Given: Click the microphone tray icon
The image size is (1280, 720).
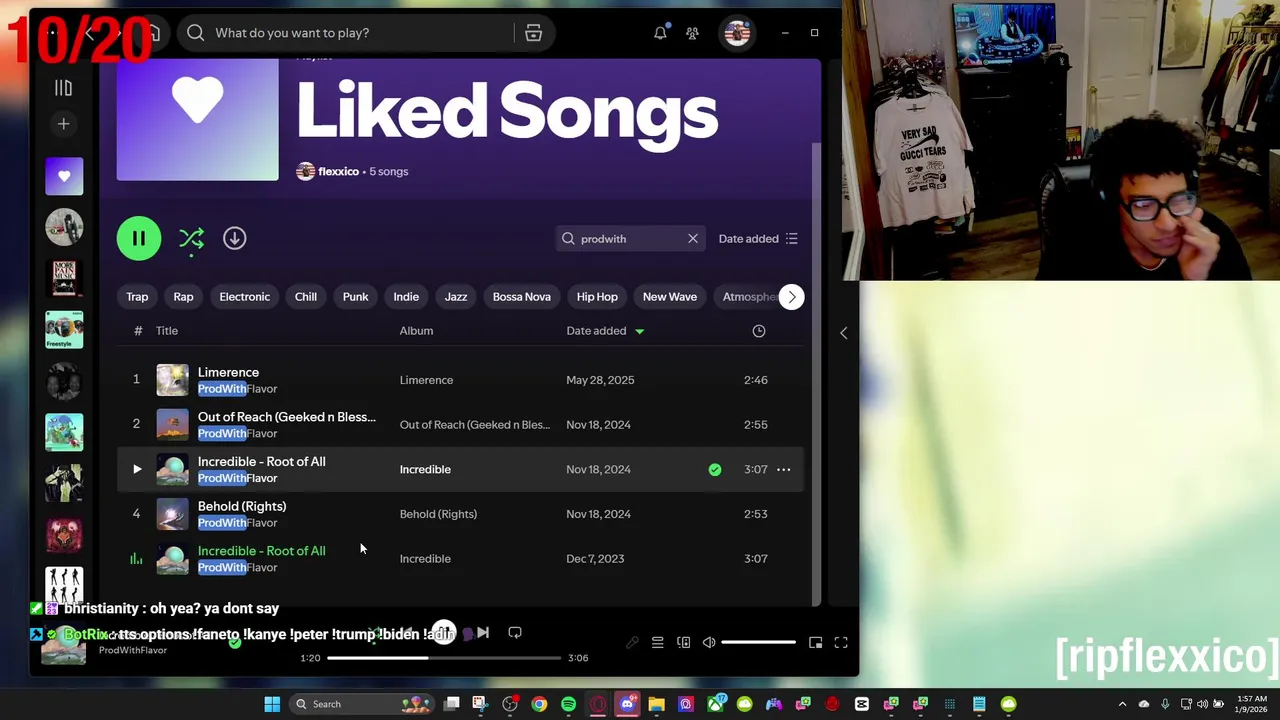Looking at the screenshot, I should click(1165, 704).
